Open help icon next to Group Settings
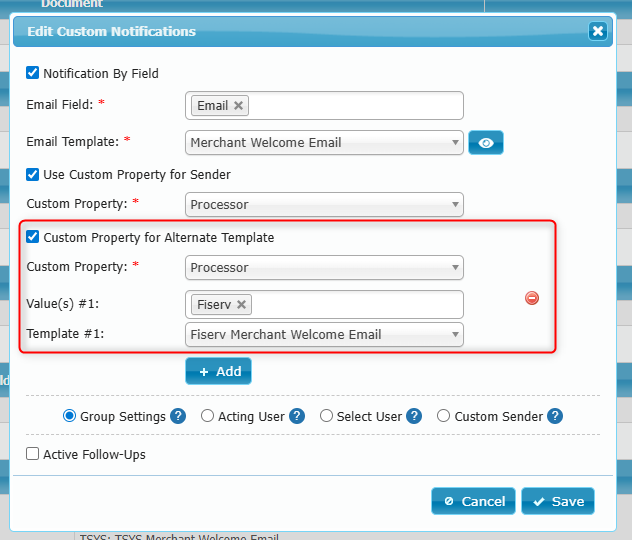Viewport: 632px width, 540px height. click(178, 416)
